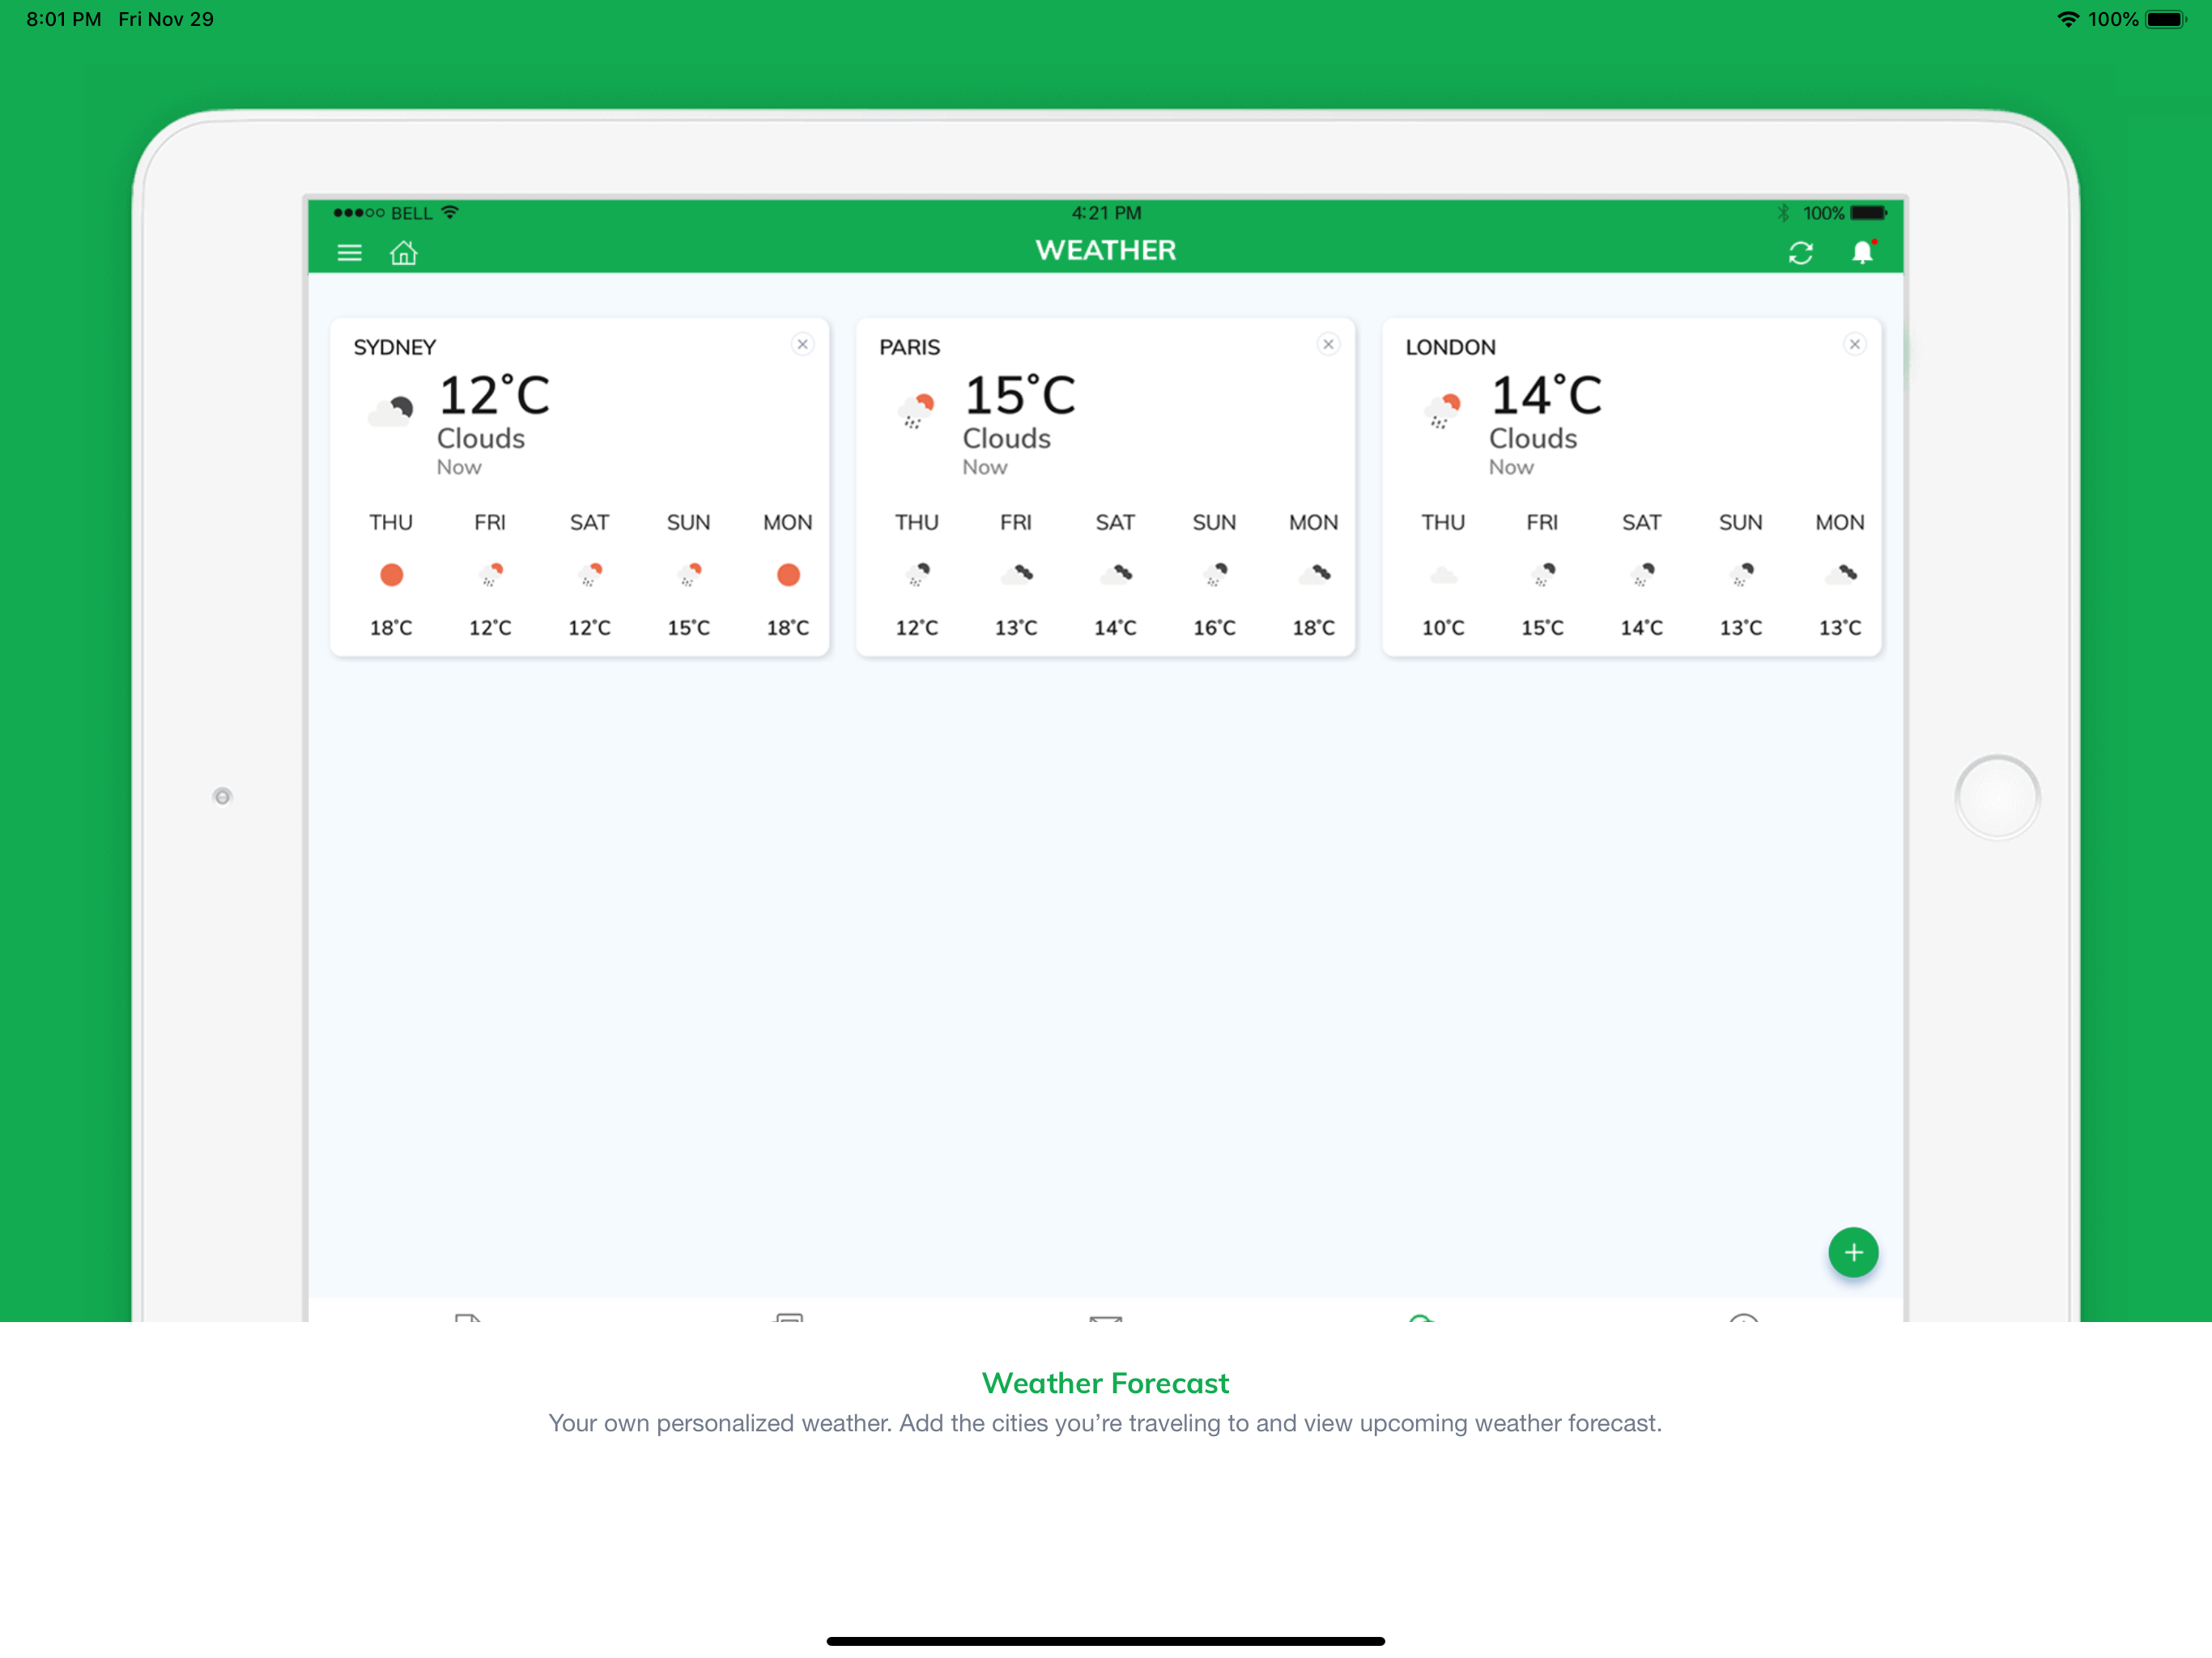Screen dimensions: 2212x1658
Task: Tap Paris Friday cloud icon
Action: 1016,574
